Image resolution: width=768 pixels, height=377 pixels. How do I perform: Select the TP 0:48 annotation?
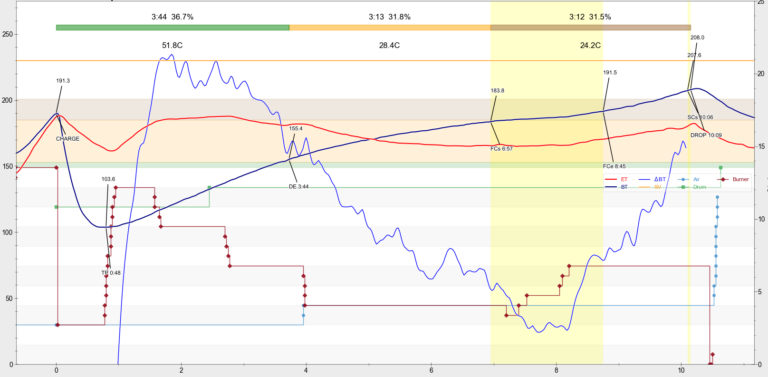[111, 273]
